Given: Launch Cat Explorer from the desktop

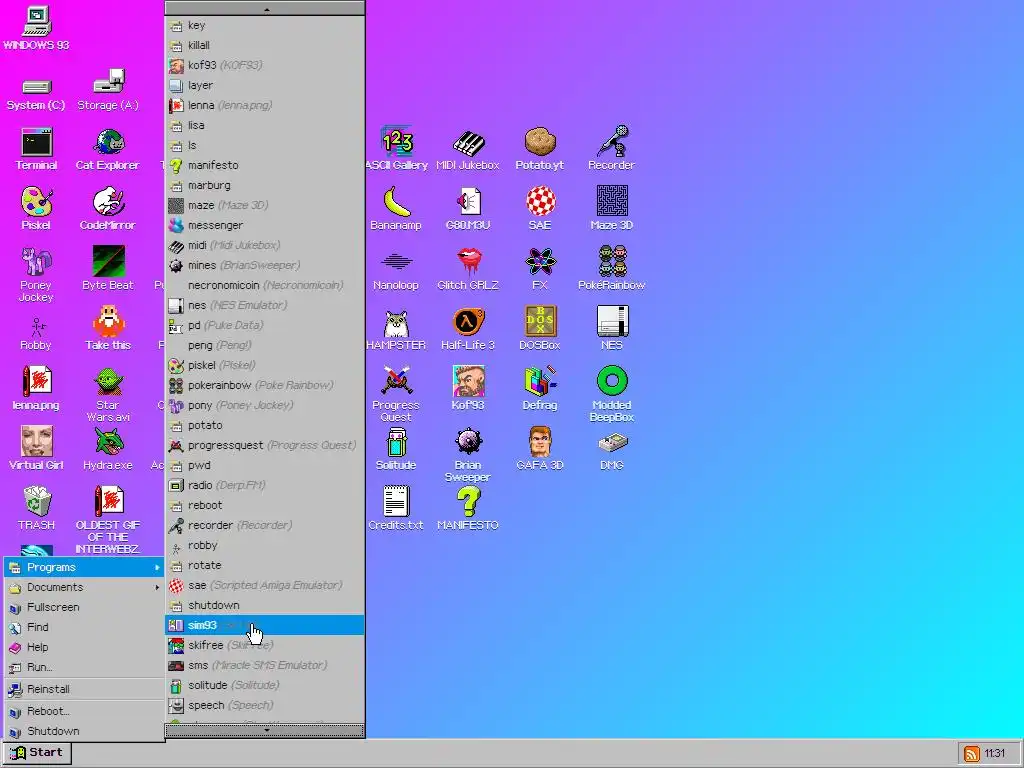Looking at the screenshot, I should tap(108, 149).
